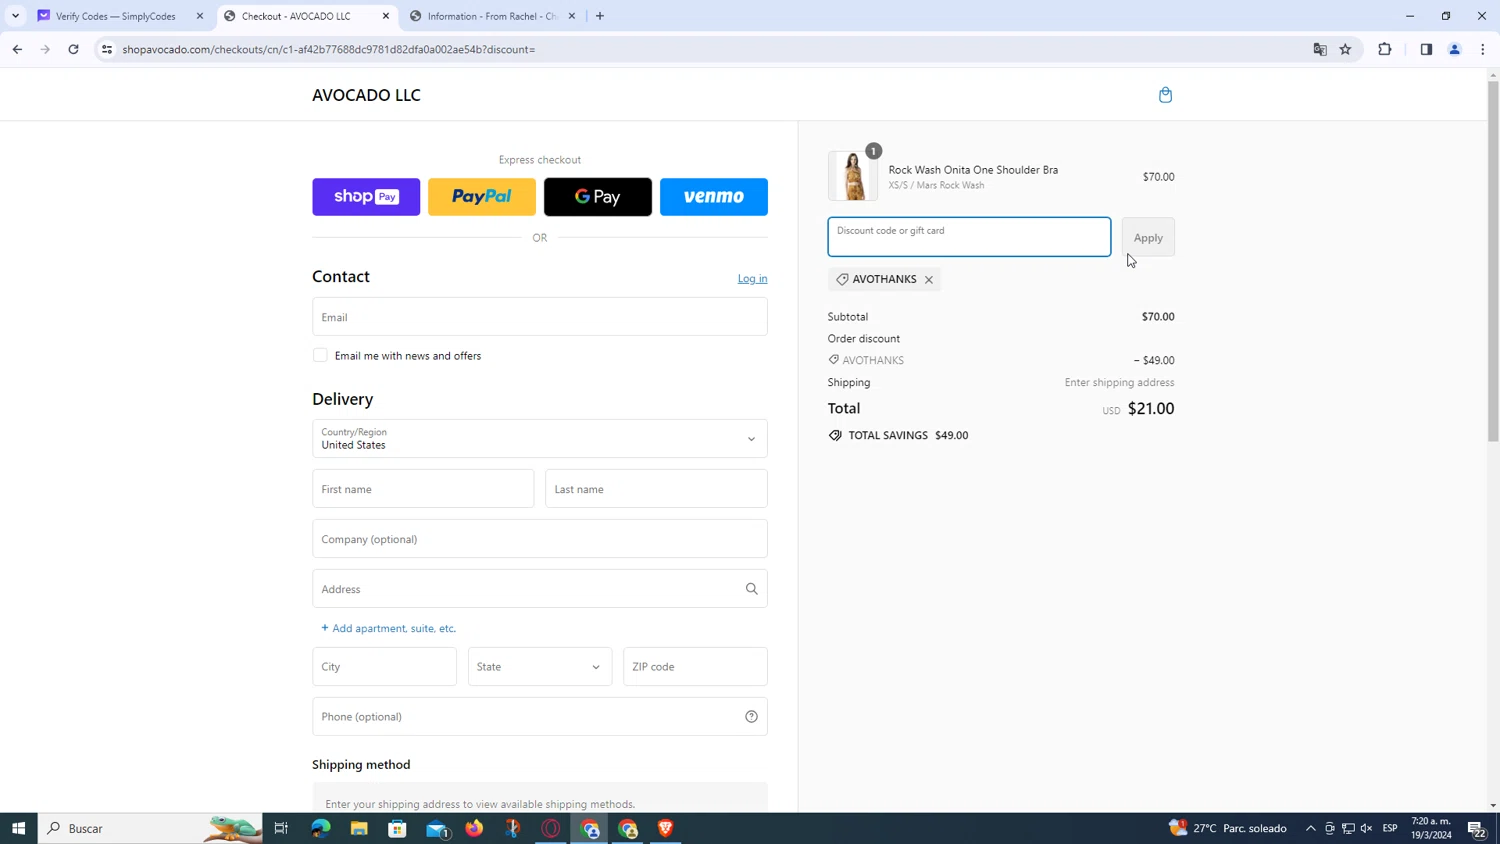Launch Firefox from the taskbar

point(474,828)
